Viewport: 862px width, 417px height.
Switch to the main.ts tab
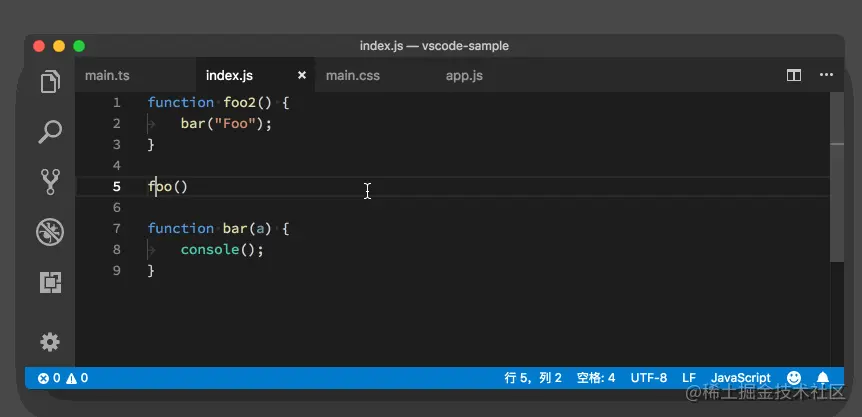[x=107, y=75]
